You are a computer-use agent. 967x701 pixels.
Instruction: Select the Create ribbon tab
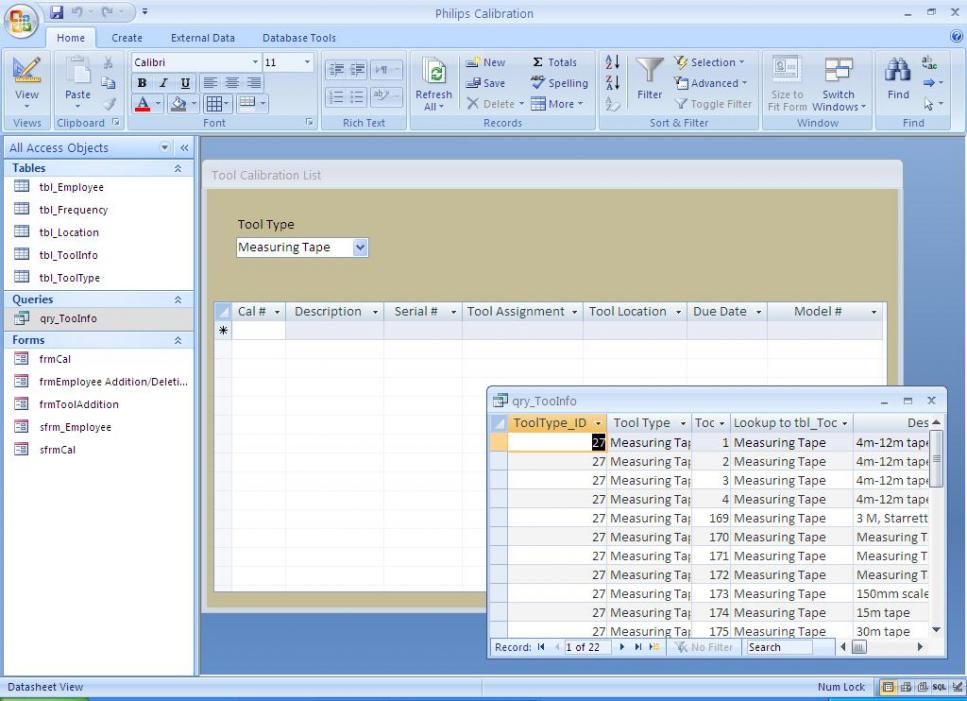click(127, 38)
